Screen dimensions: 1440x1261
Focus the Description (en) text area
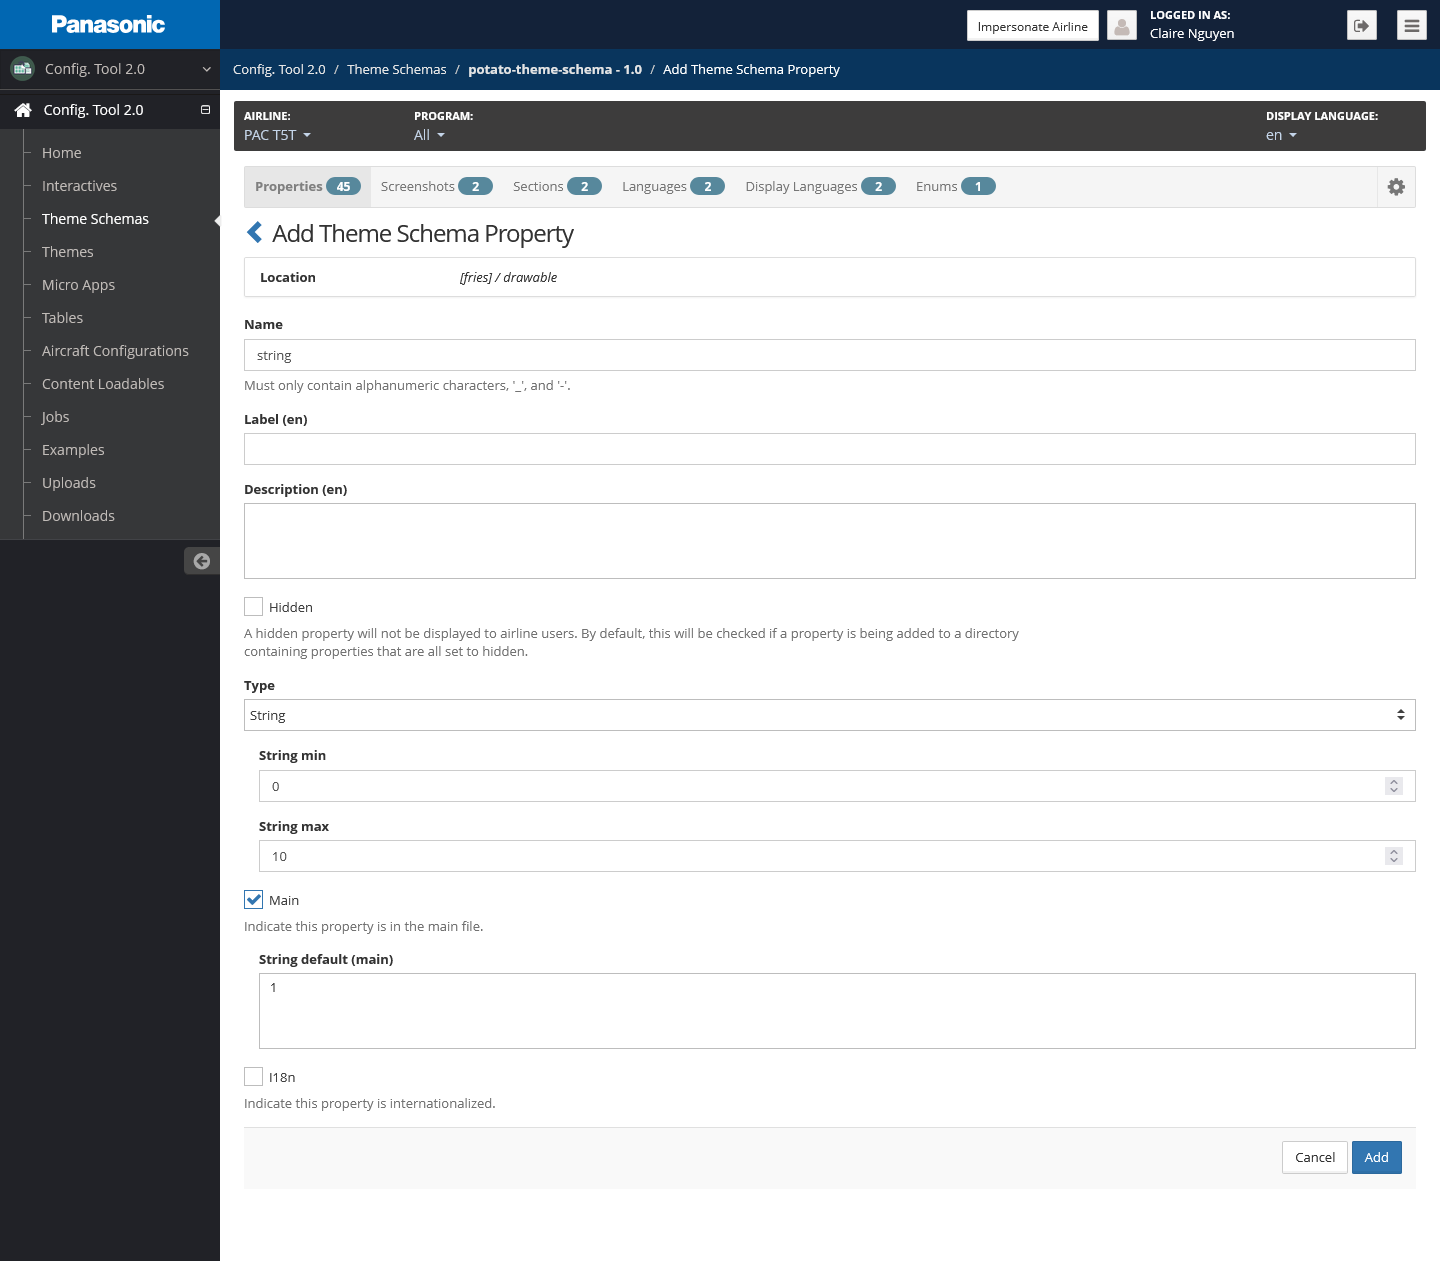tap(829, 541)
